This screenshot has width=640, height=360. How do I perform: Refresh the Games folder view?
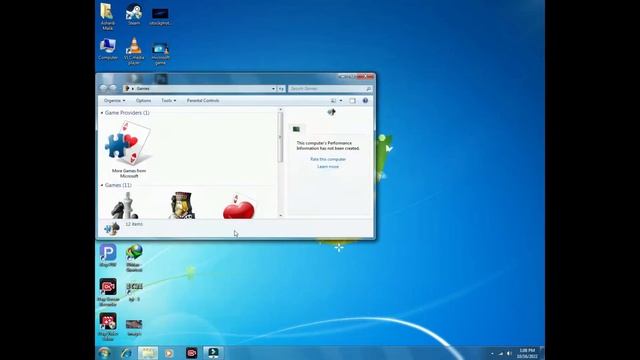[281, 89]
